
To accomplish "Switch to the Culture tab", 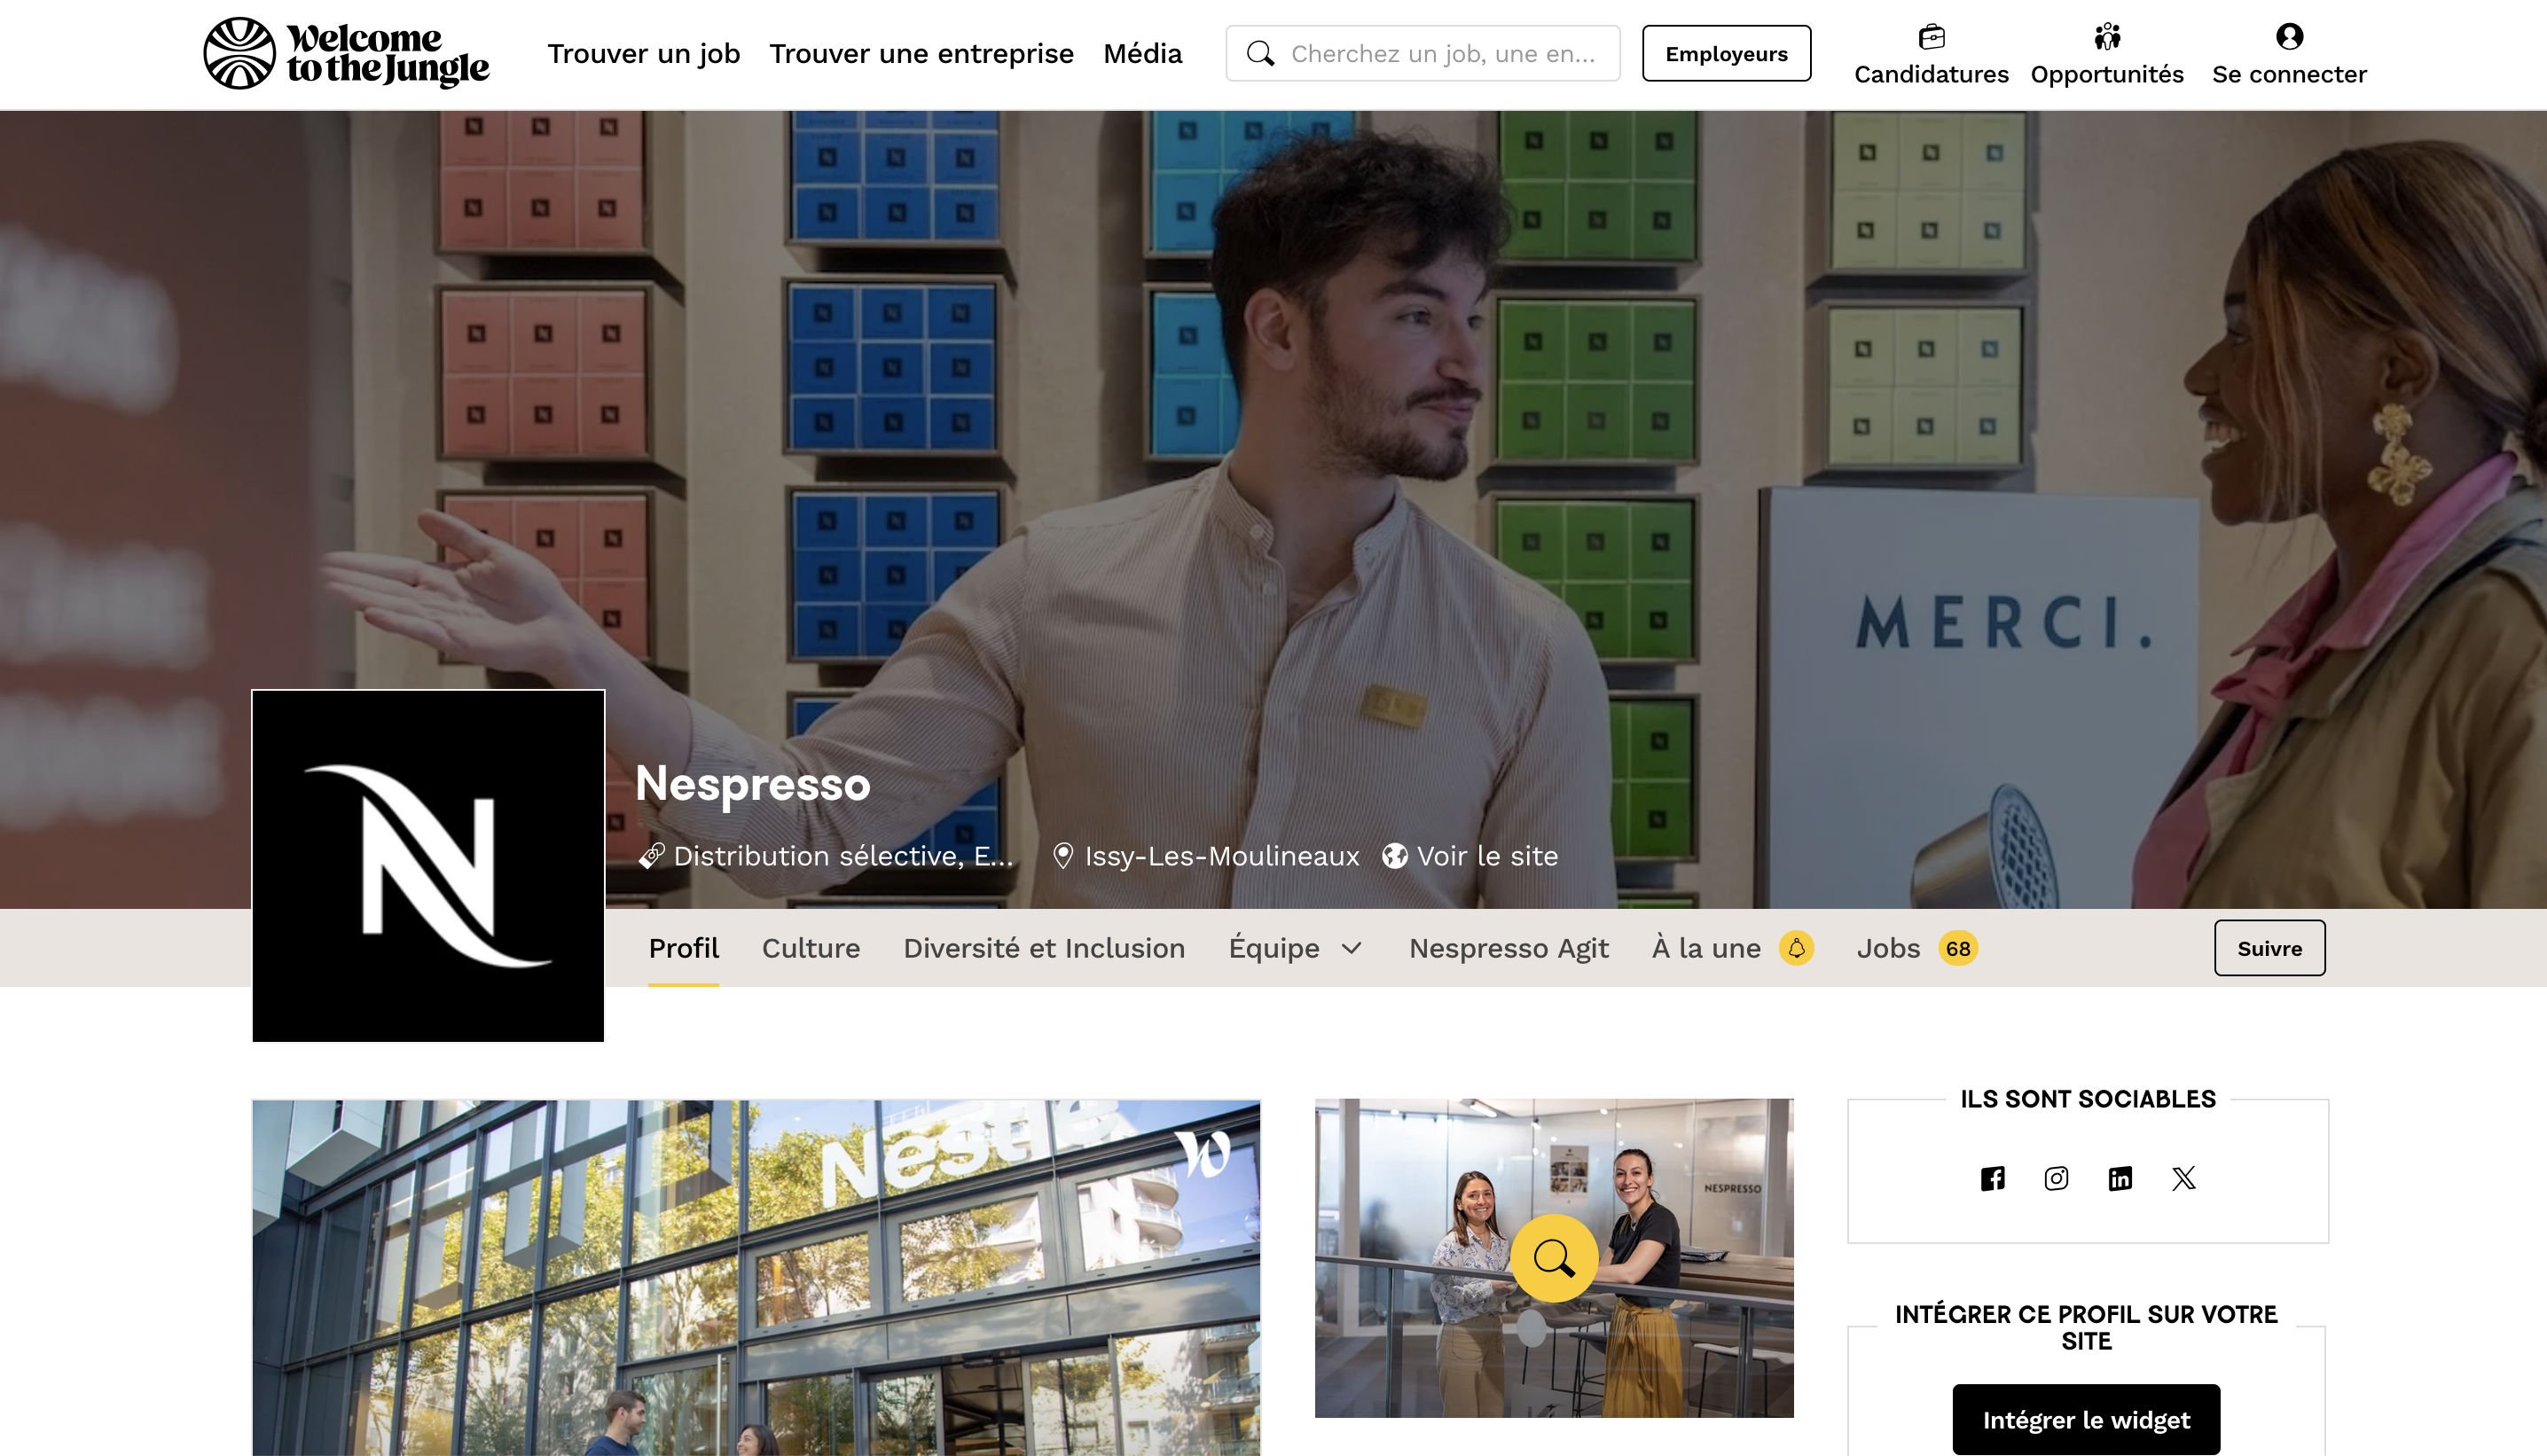I will [811, 948].
